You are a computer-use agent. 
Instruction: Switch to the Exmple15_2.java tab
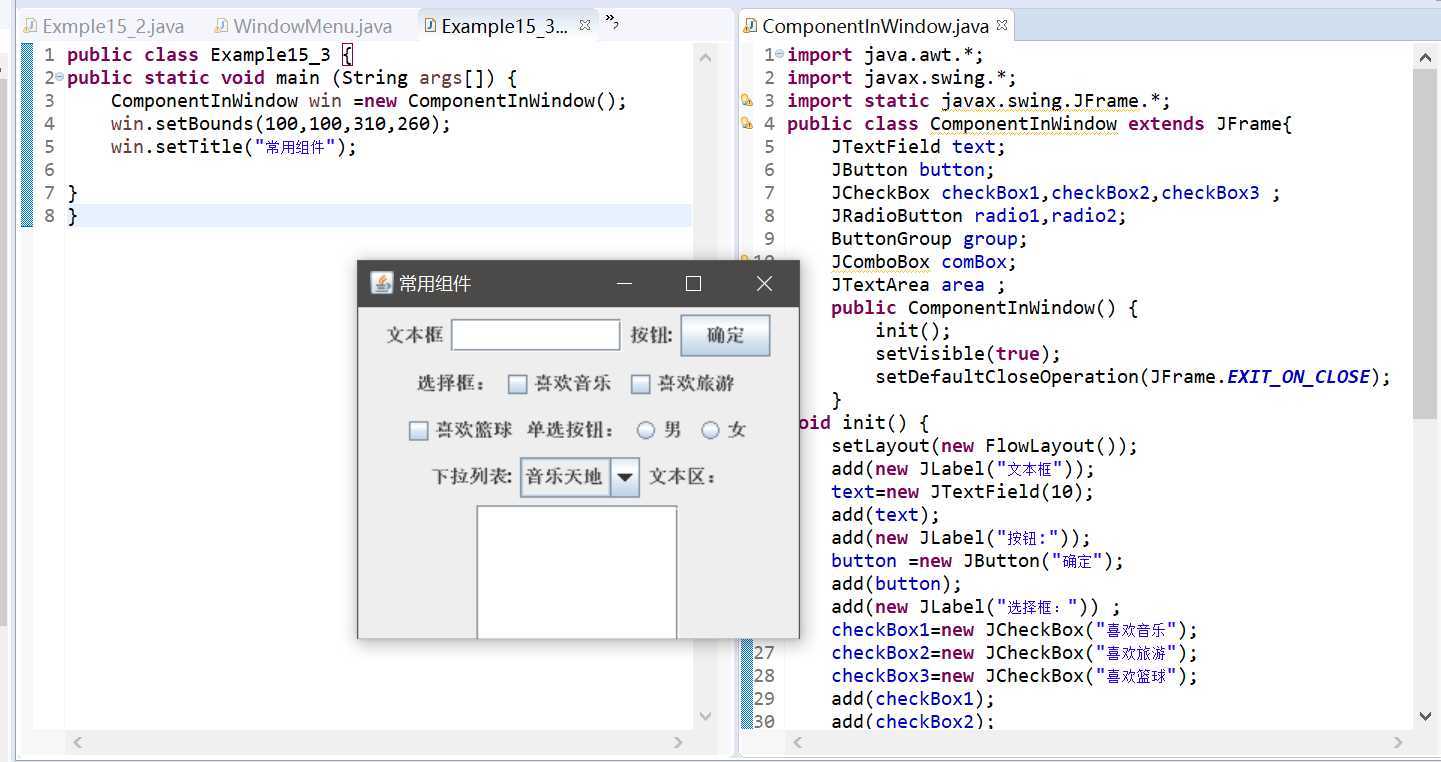(103, 27)
